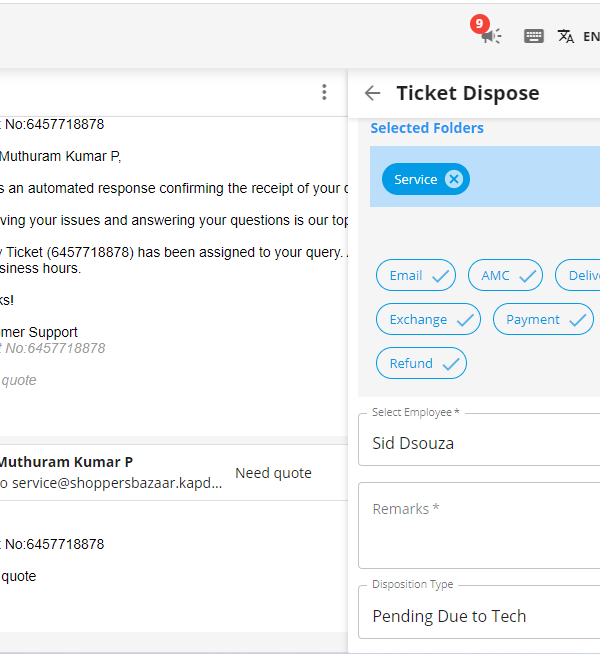Click the red notification count badge
600x654 pixels.
(479, 24)
